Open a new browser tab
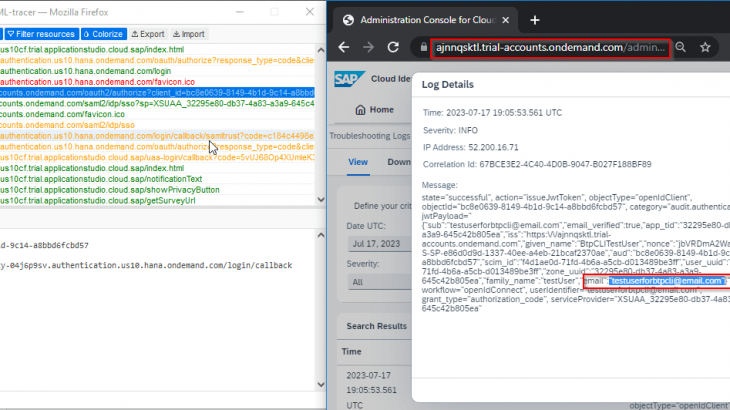730x410 pixels. point(534,20)
